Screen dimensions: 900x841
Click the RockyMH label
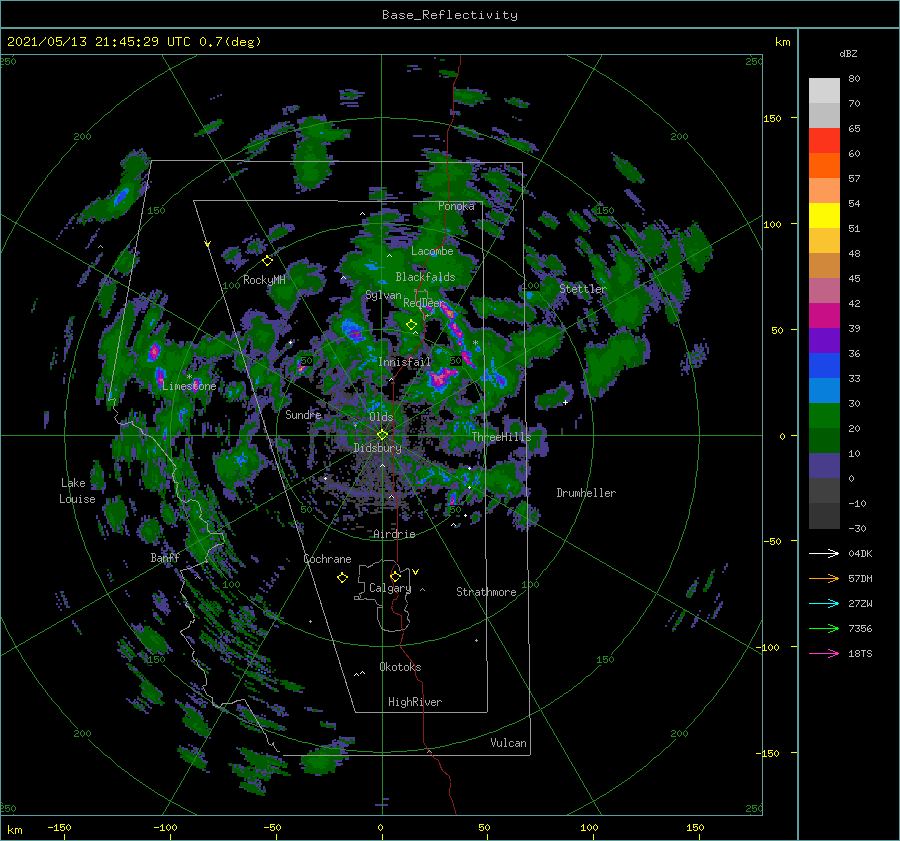coord(264,280)
